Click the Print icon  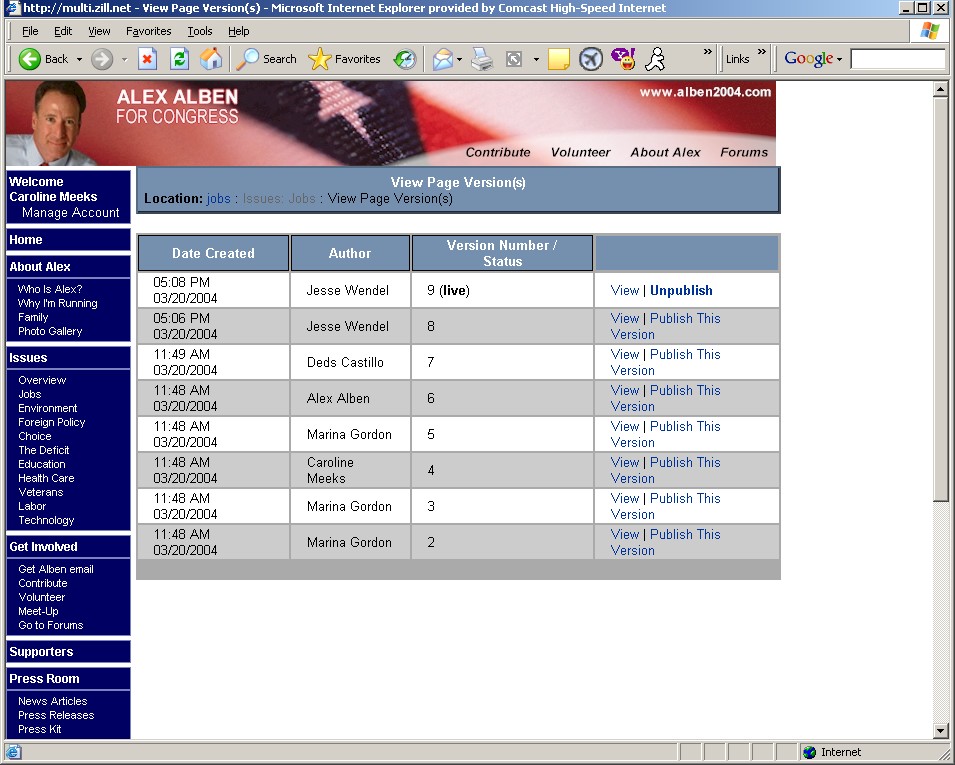pos(482,59)
